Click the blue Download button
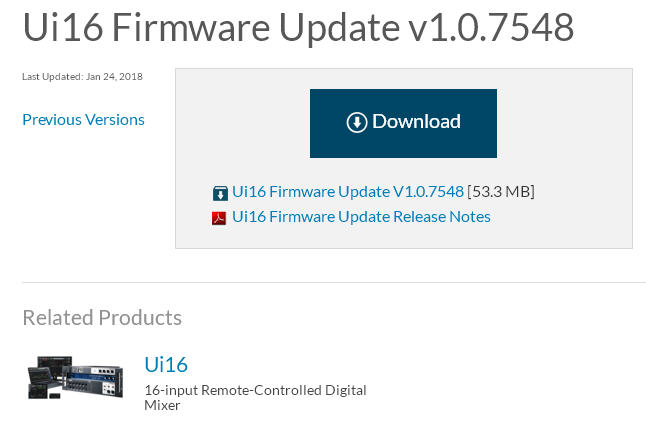 (x=403, y=122)
